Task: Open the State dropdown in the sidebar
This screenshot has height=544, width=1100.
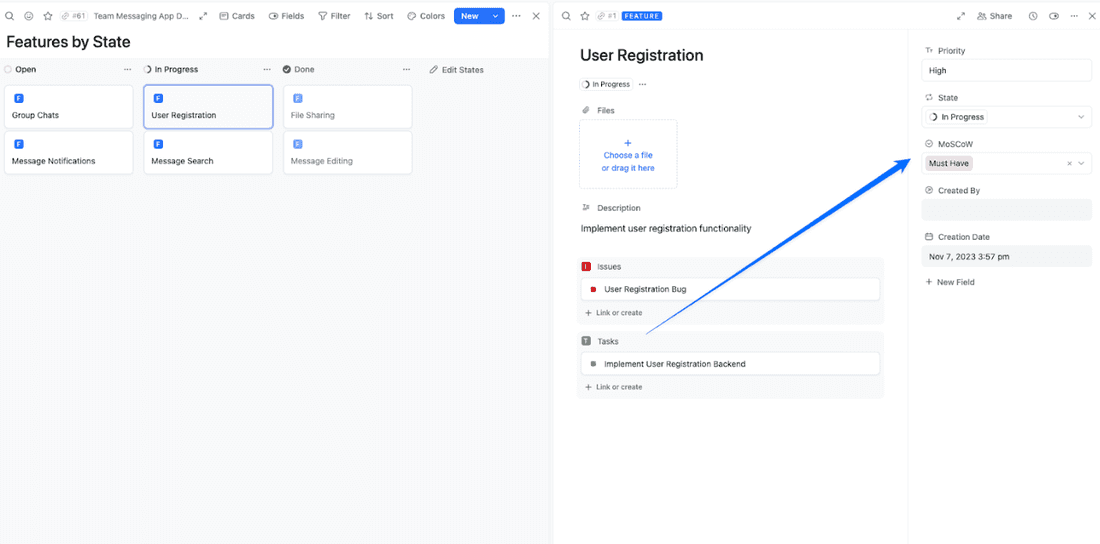Action: [1007, 117]
